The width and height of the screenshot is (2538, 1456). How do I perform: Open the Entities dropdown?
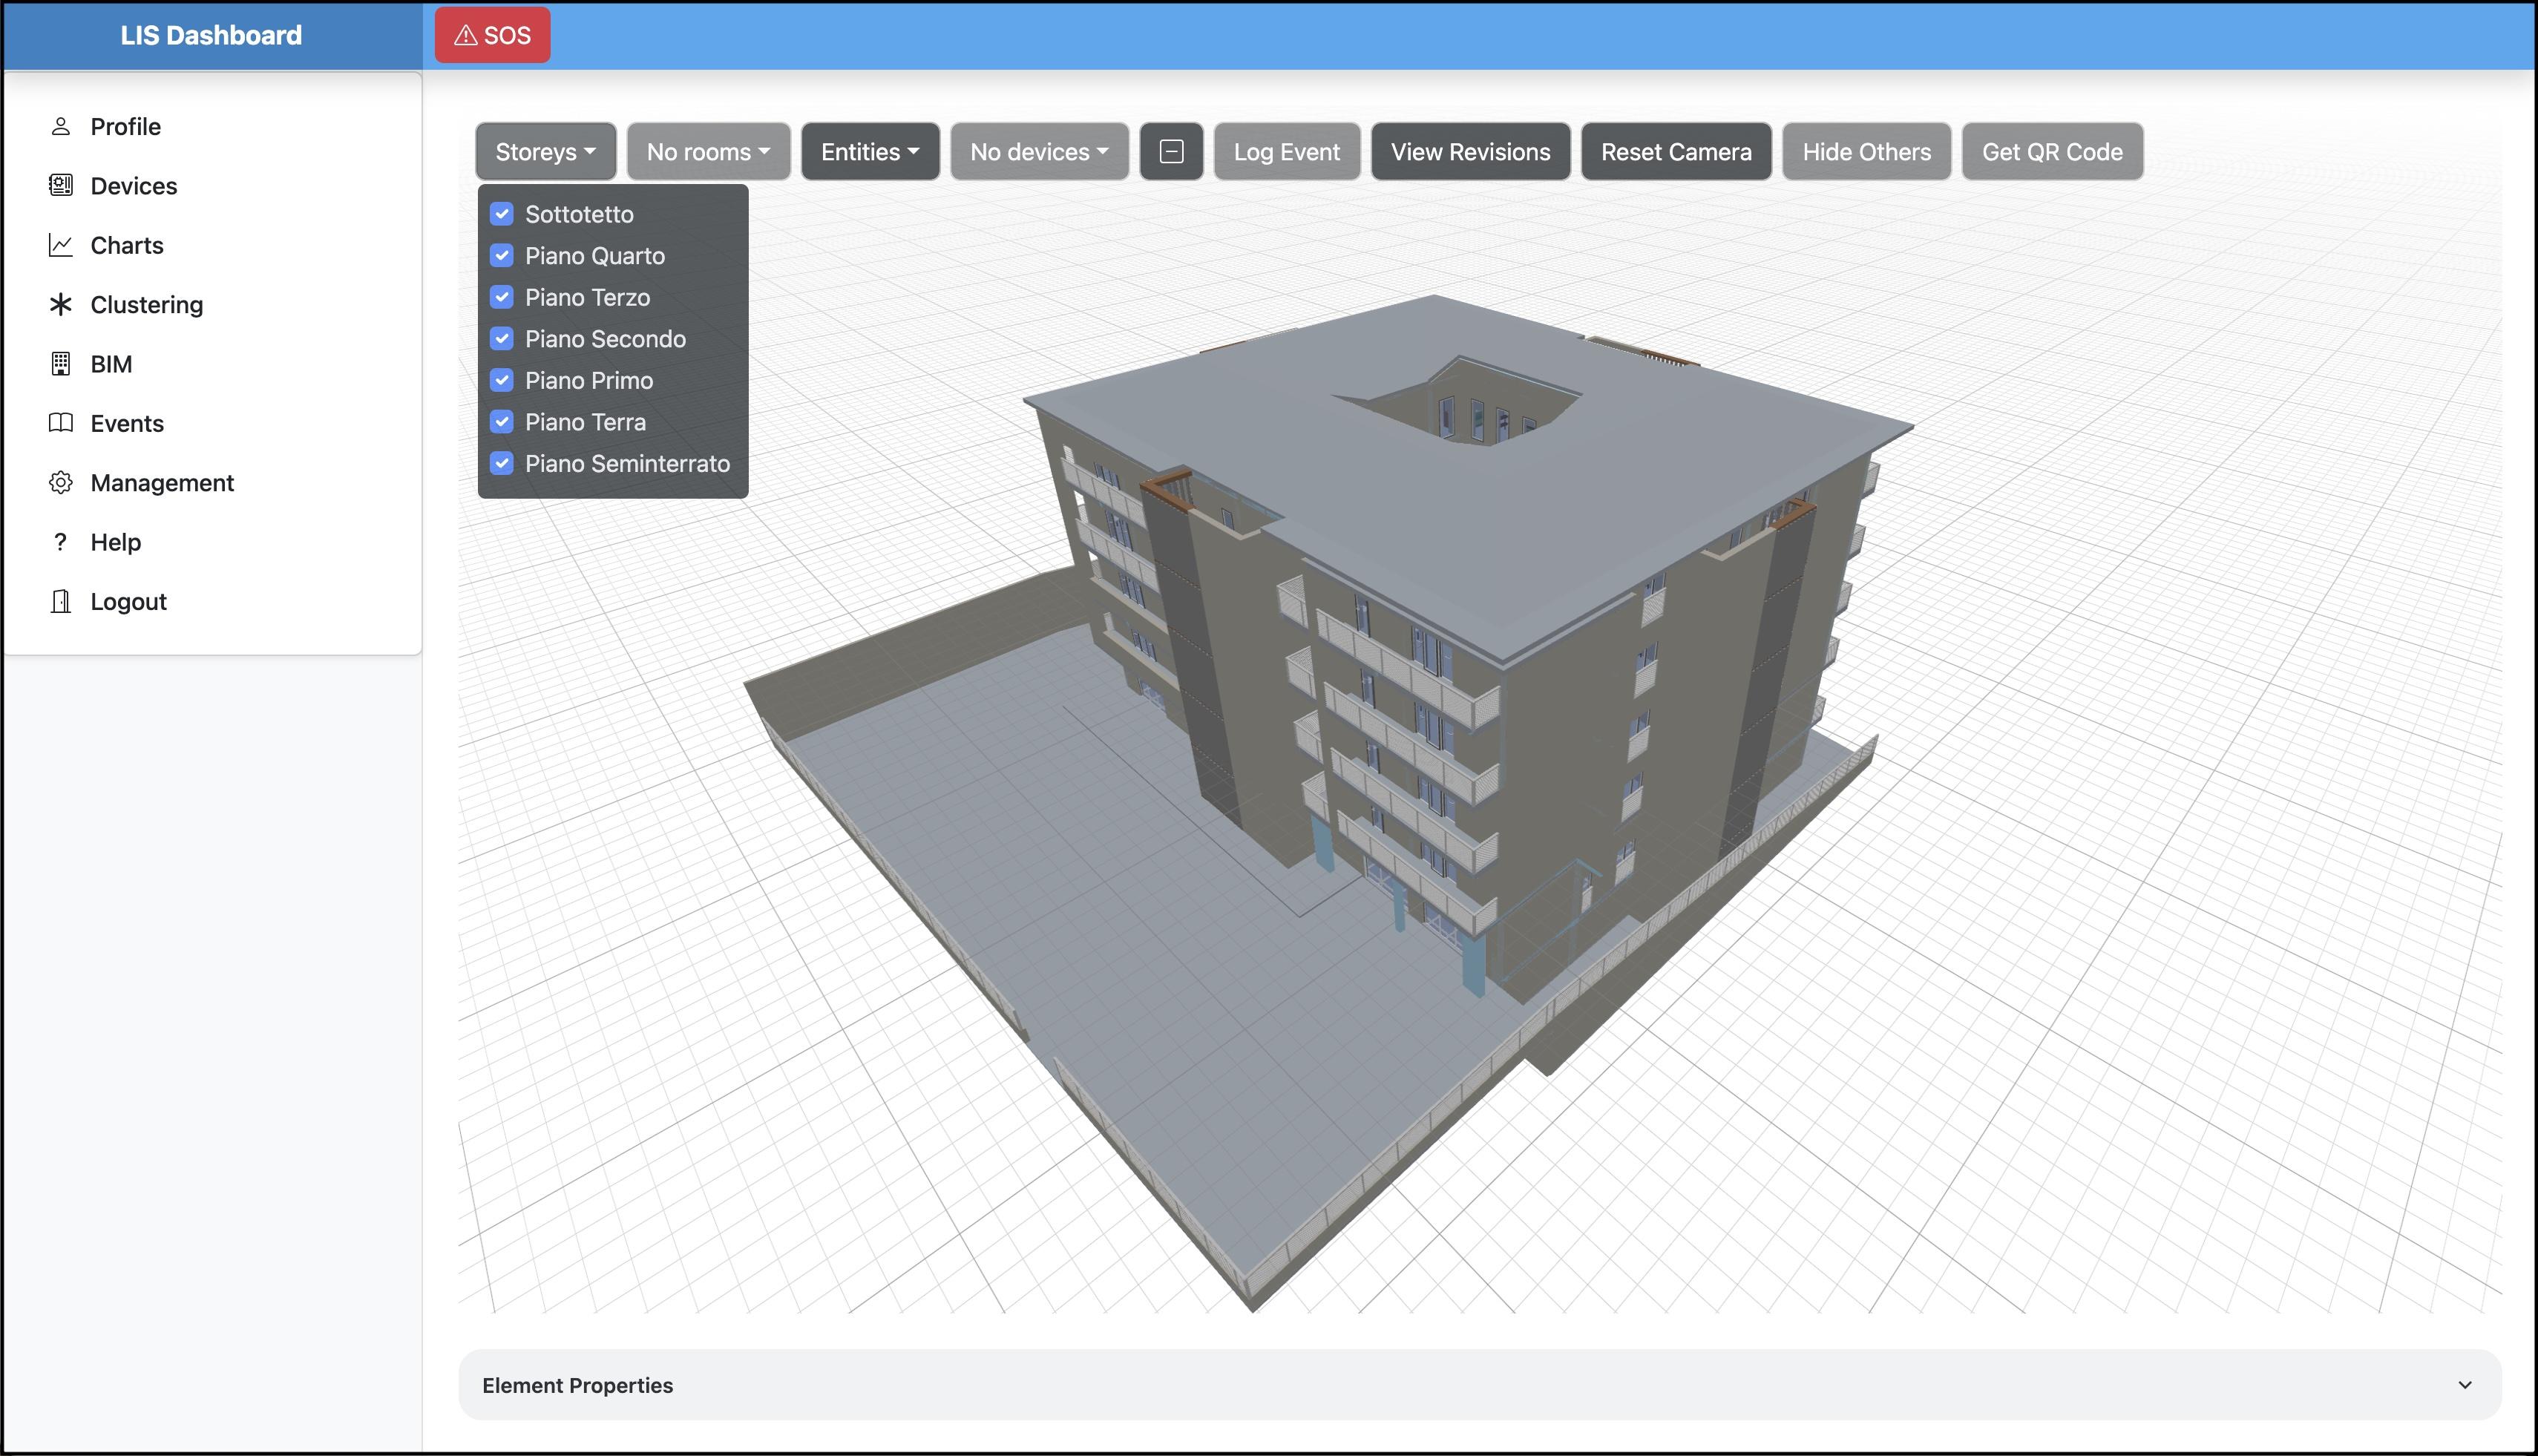(870, 152)
